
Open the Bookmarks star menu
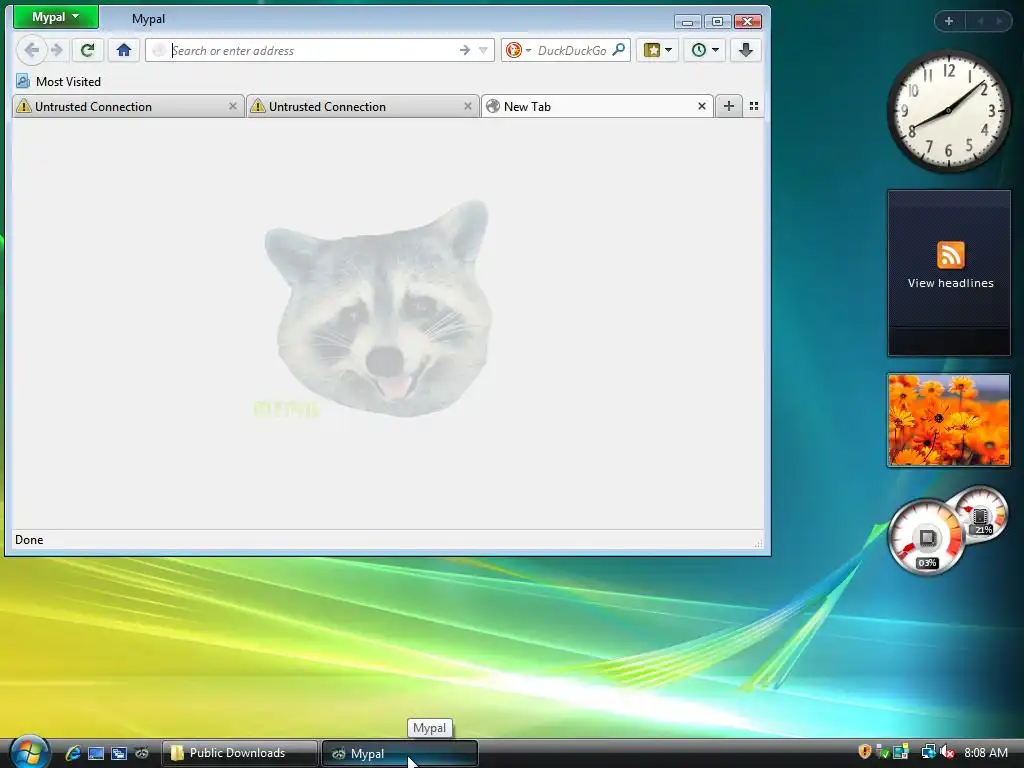[658, 50]
